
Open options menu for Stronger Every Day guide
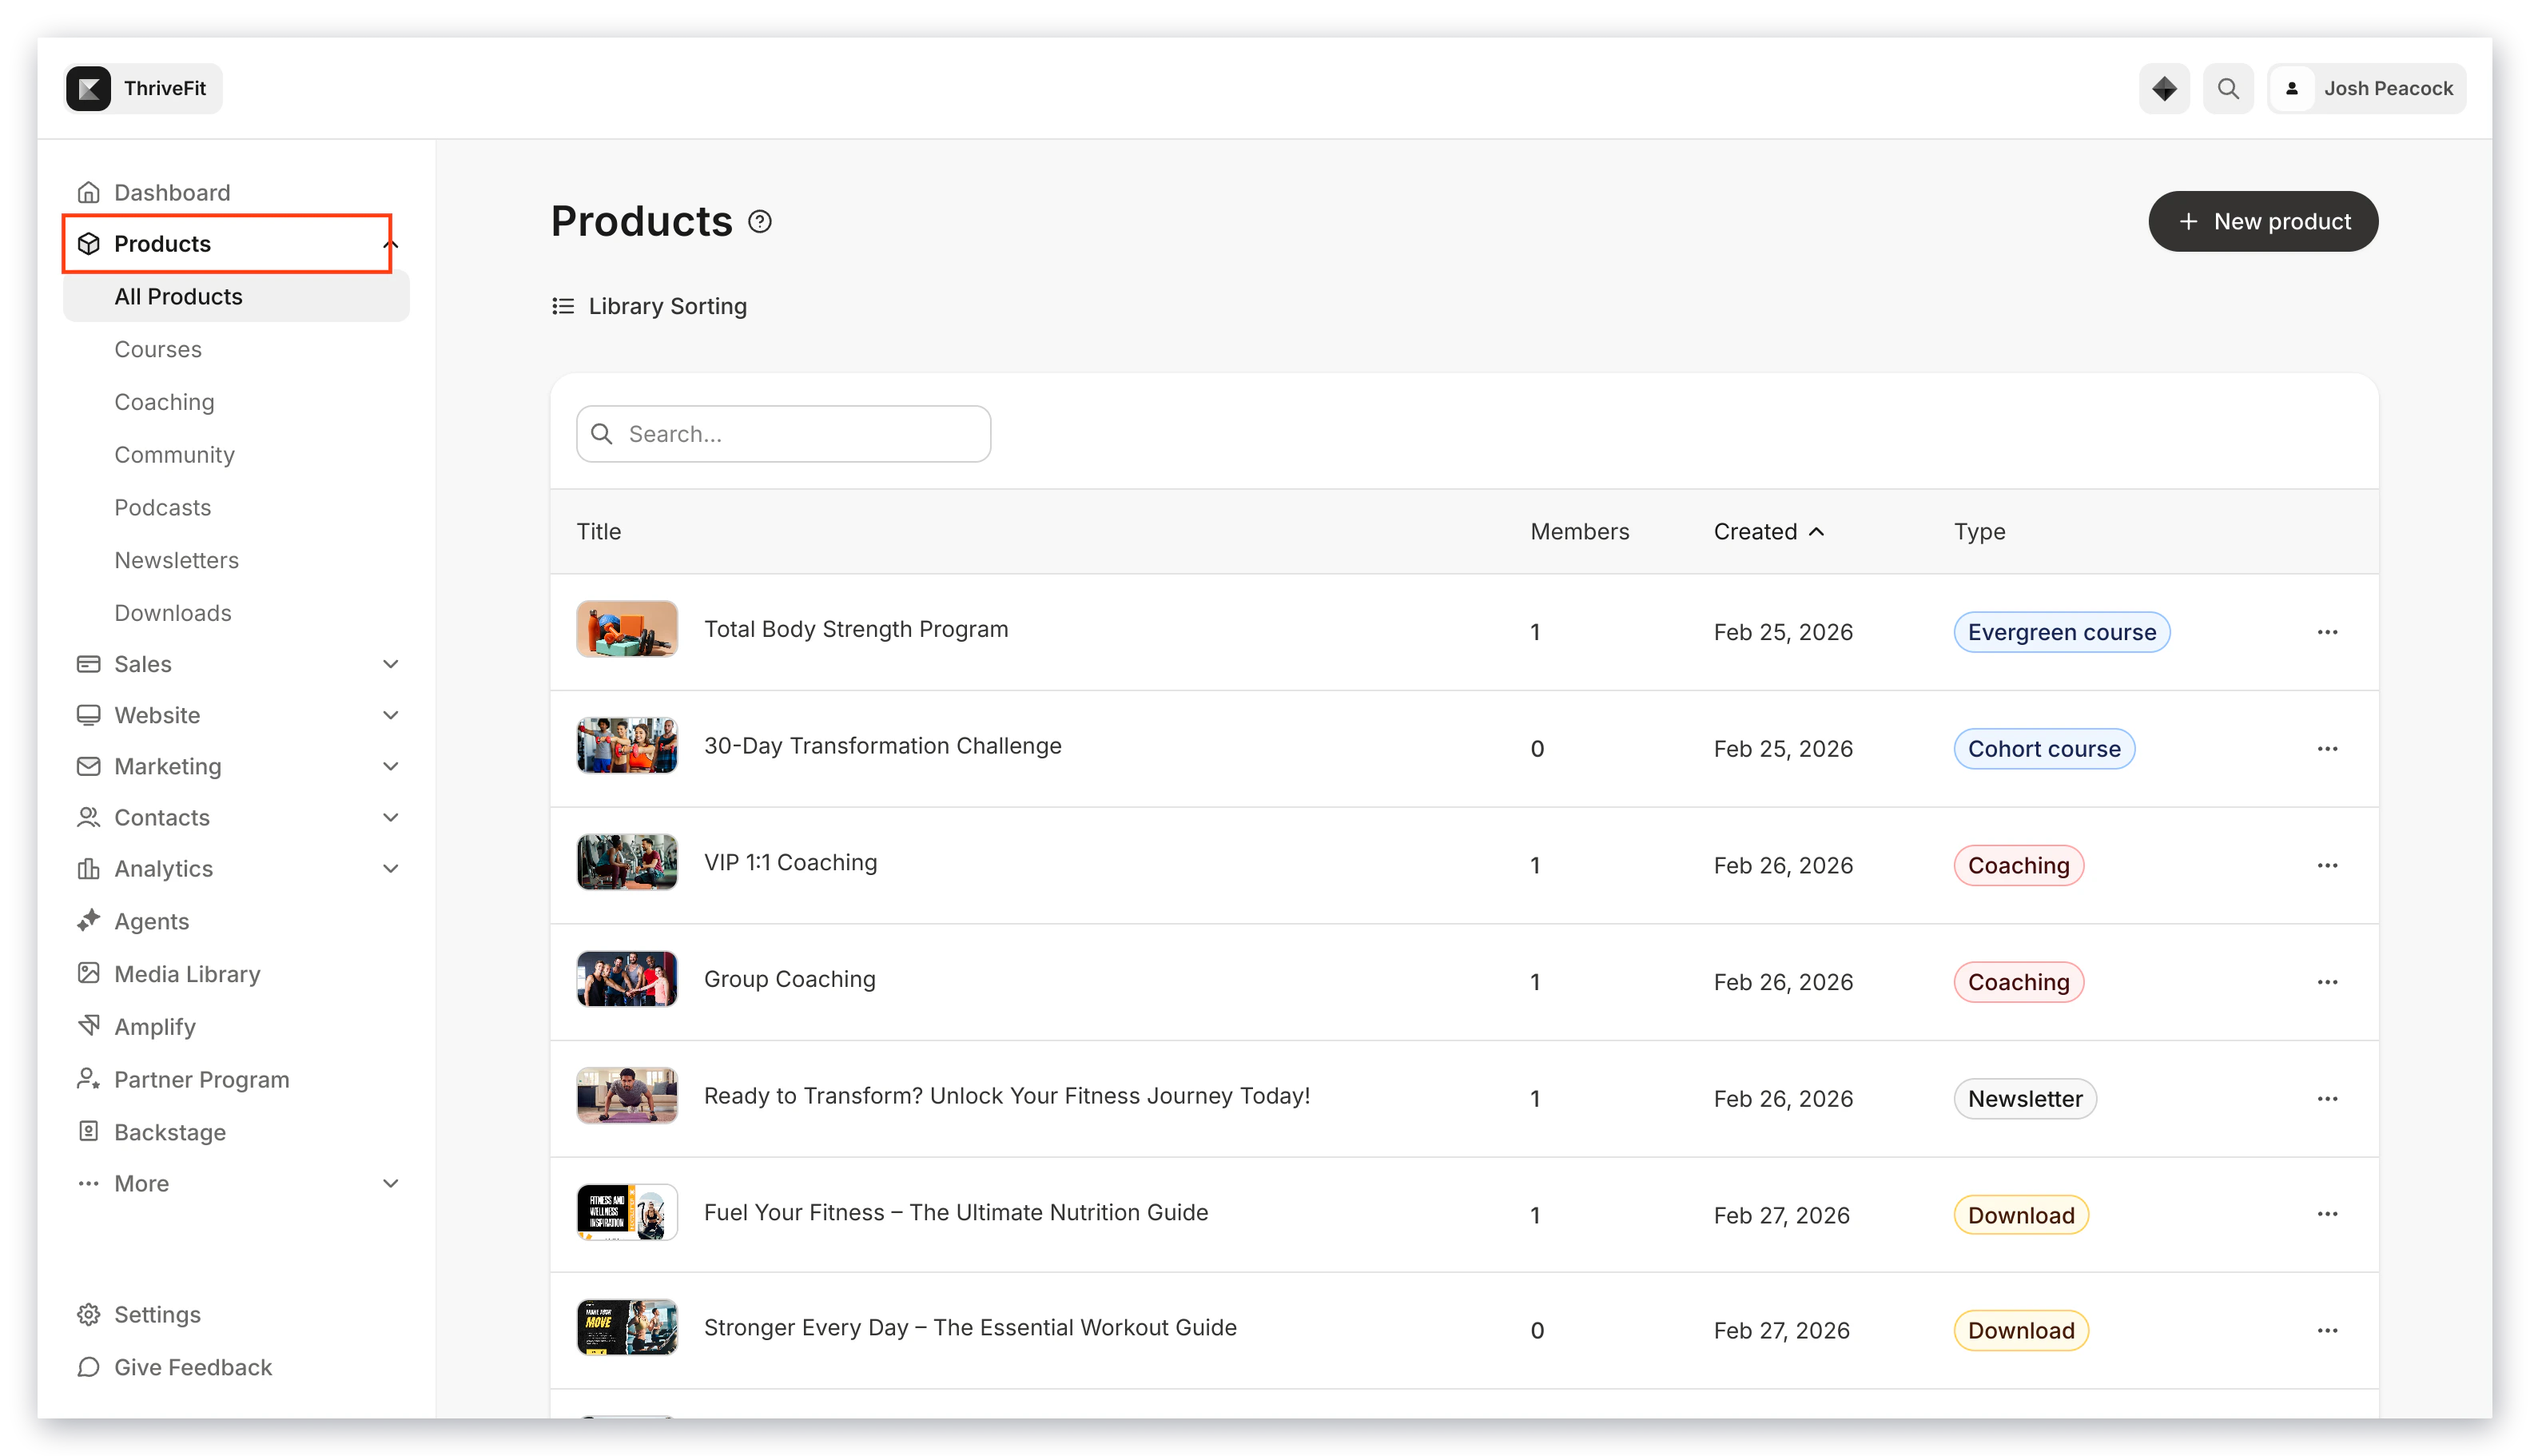tap(2326, 1331)
